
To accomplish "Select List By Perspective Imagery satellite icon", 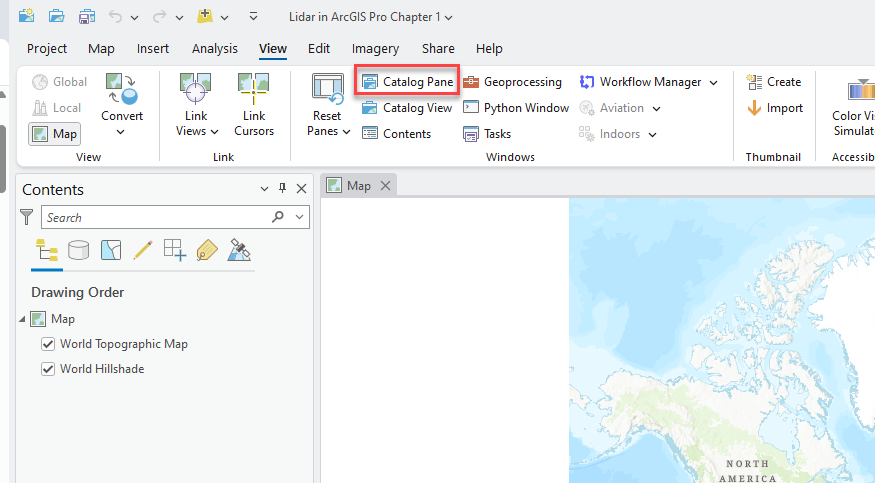I will (x=239, y=250).
